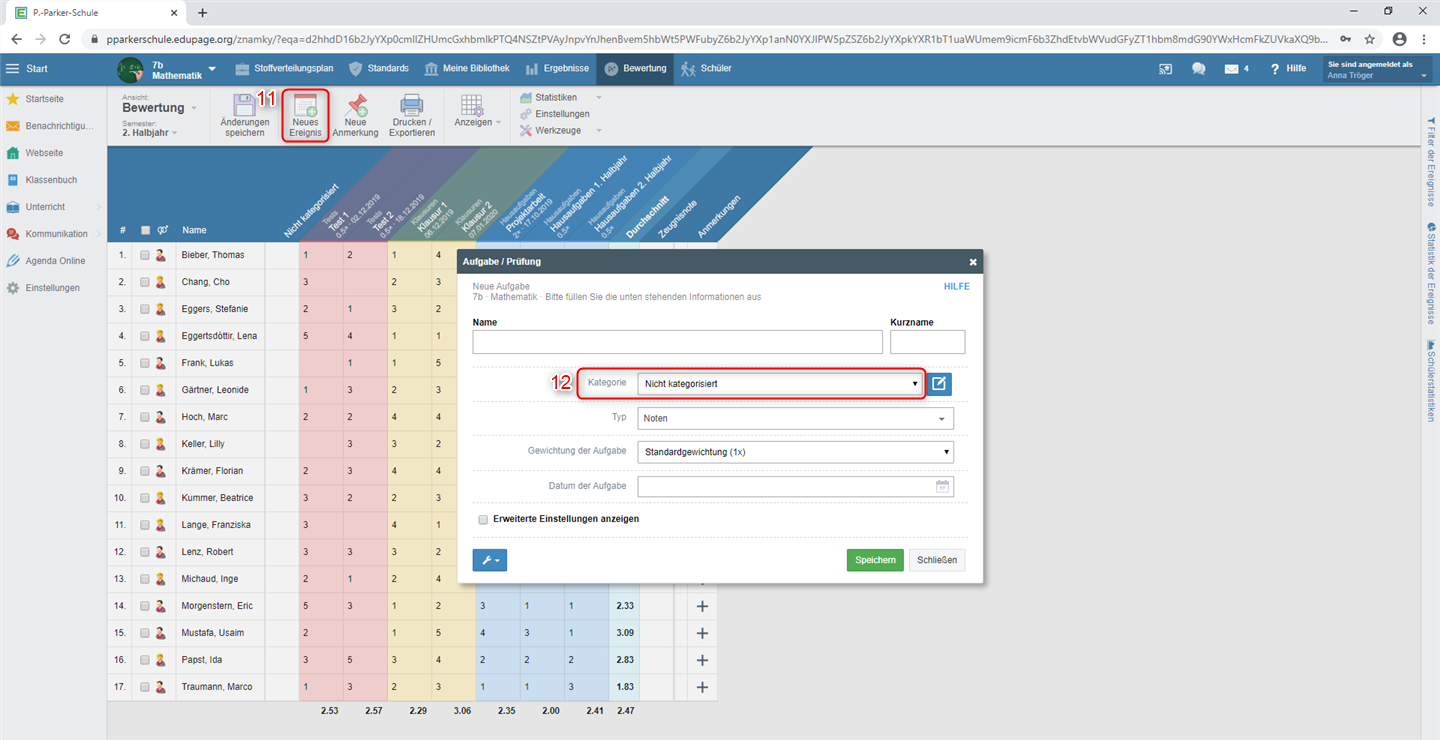Check the box for Lange, Franziska
Screen dimensions: 1440x740
pyautogui.click(x=145, y=525)
